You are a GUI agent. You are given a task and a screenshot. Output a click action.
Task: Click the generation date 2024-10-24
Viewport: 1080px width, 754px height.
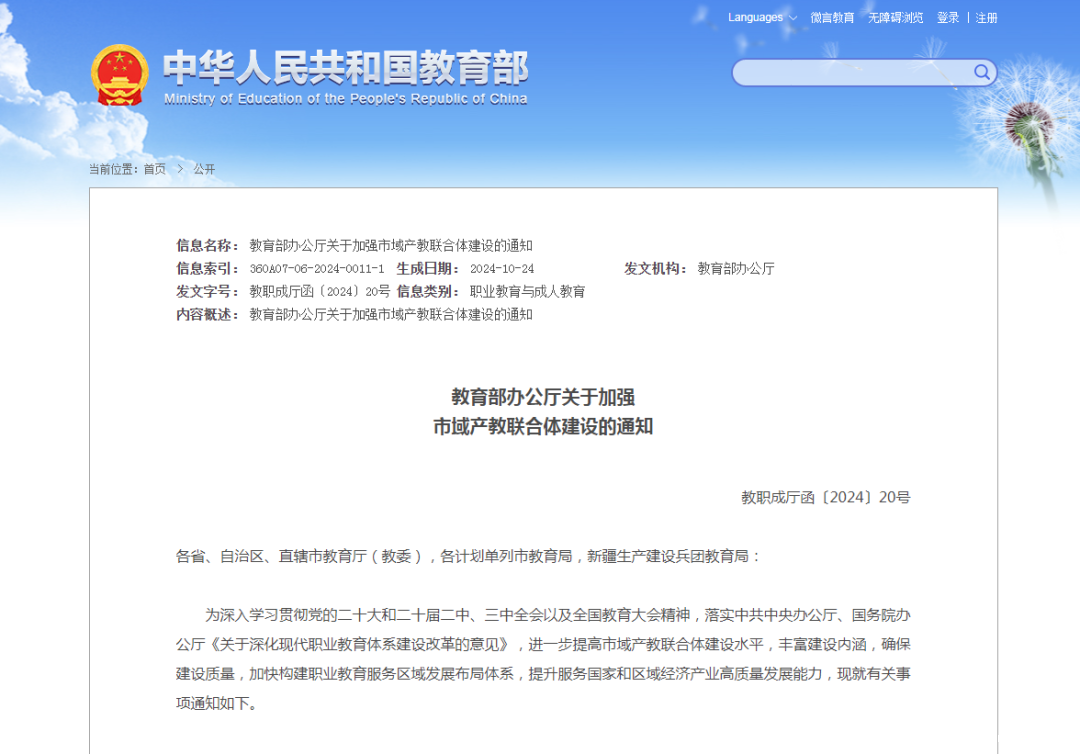click(x=502, y=269)
